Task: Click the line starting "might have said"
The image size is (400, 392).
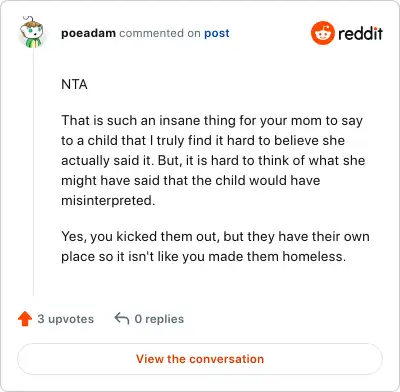Action: click(191, 180)
